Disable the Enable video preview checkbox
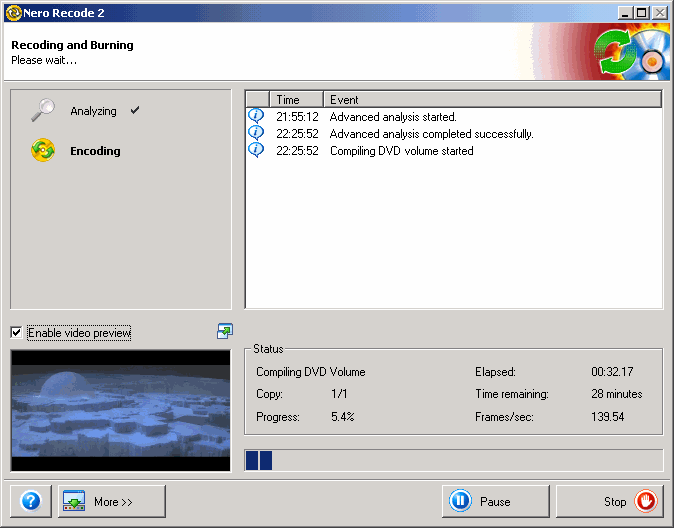The image size is (674, 528). 17,332
